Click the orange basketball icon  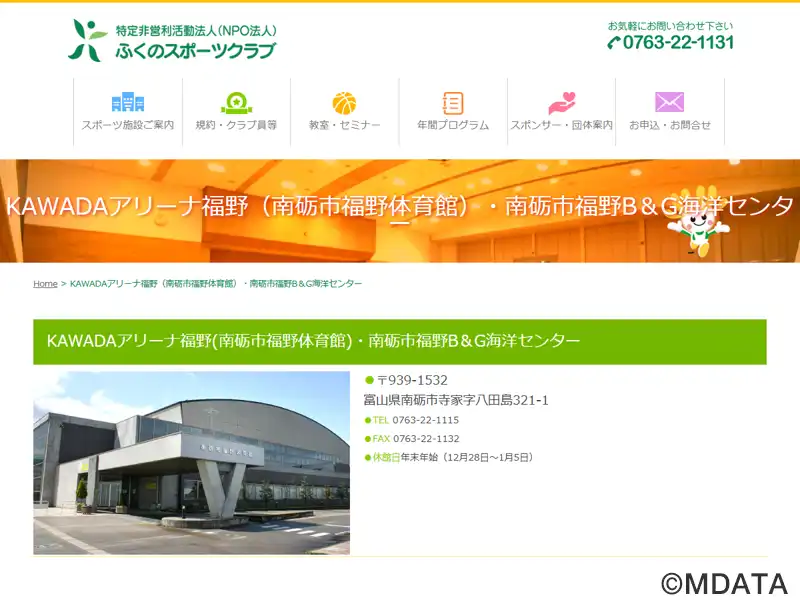344,103
